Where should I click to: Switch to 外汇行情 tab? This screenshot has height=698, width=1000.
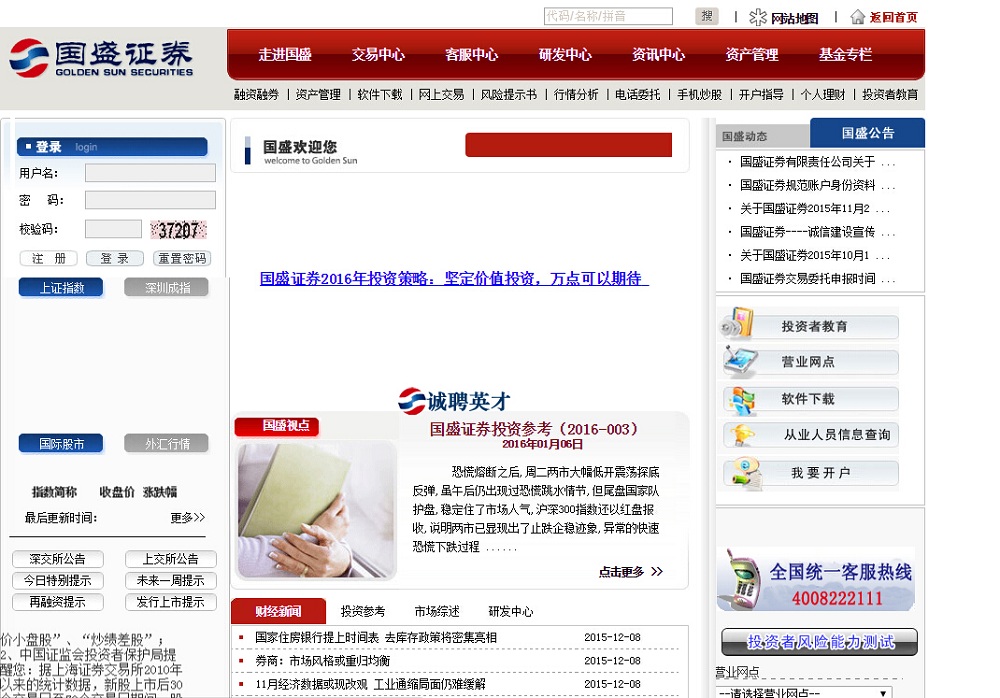pyautogui.click(x=166, y=443)
